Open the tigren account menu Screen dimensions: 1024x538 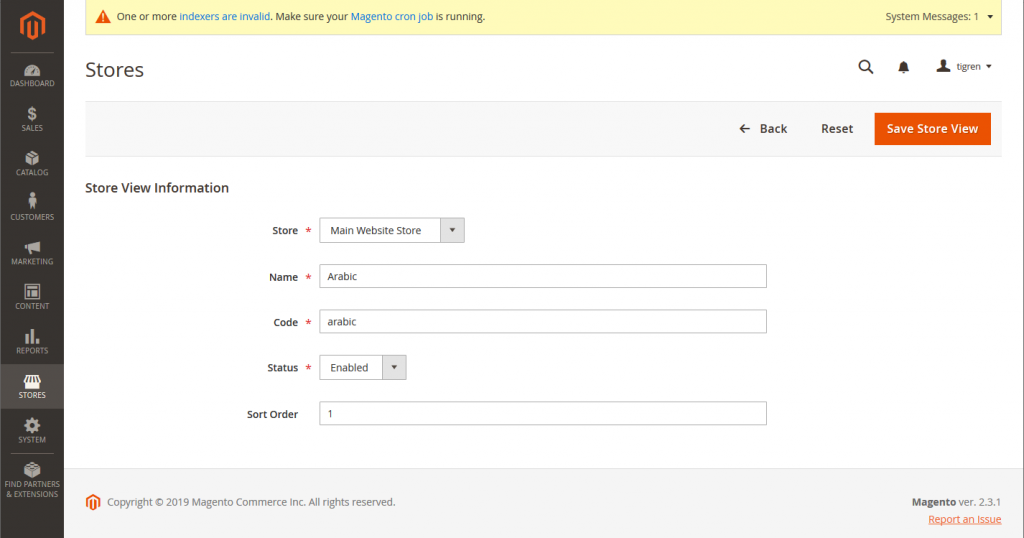[x=964, y=67]
